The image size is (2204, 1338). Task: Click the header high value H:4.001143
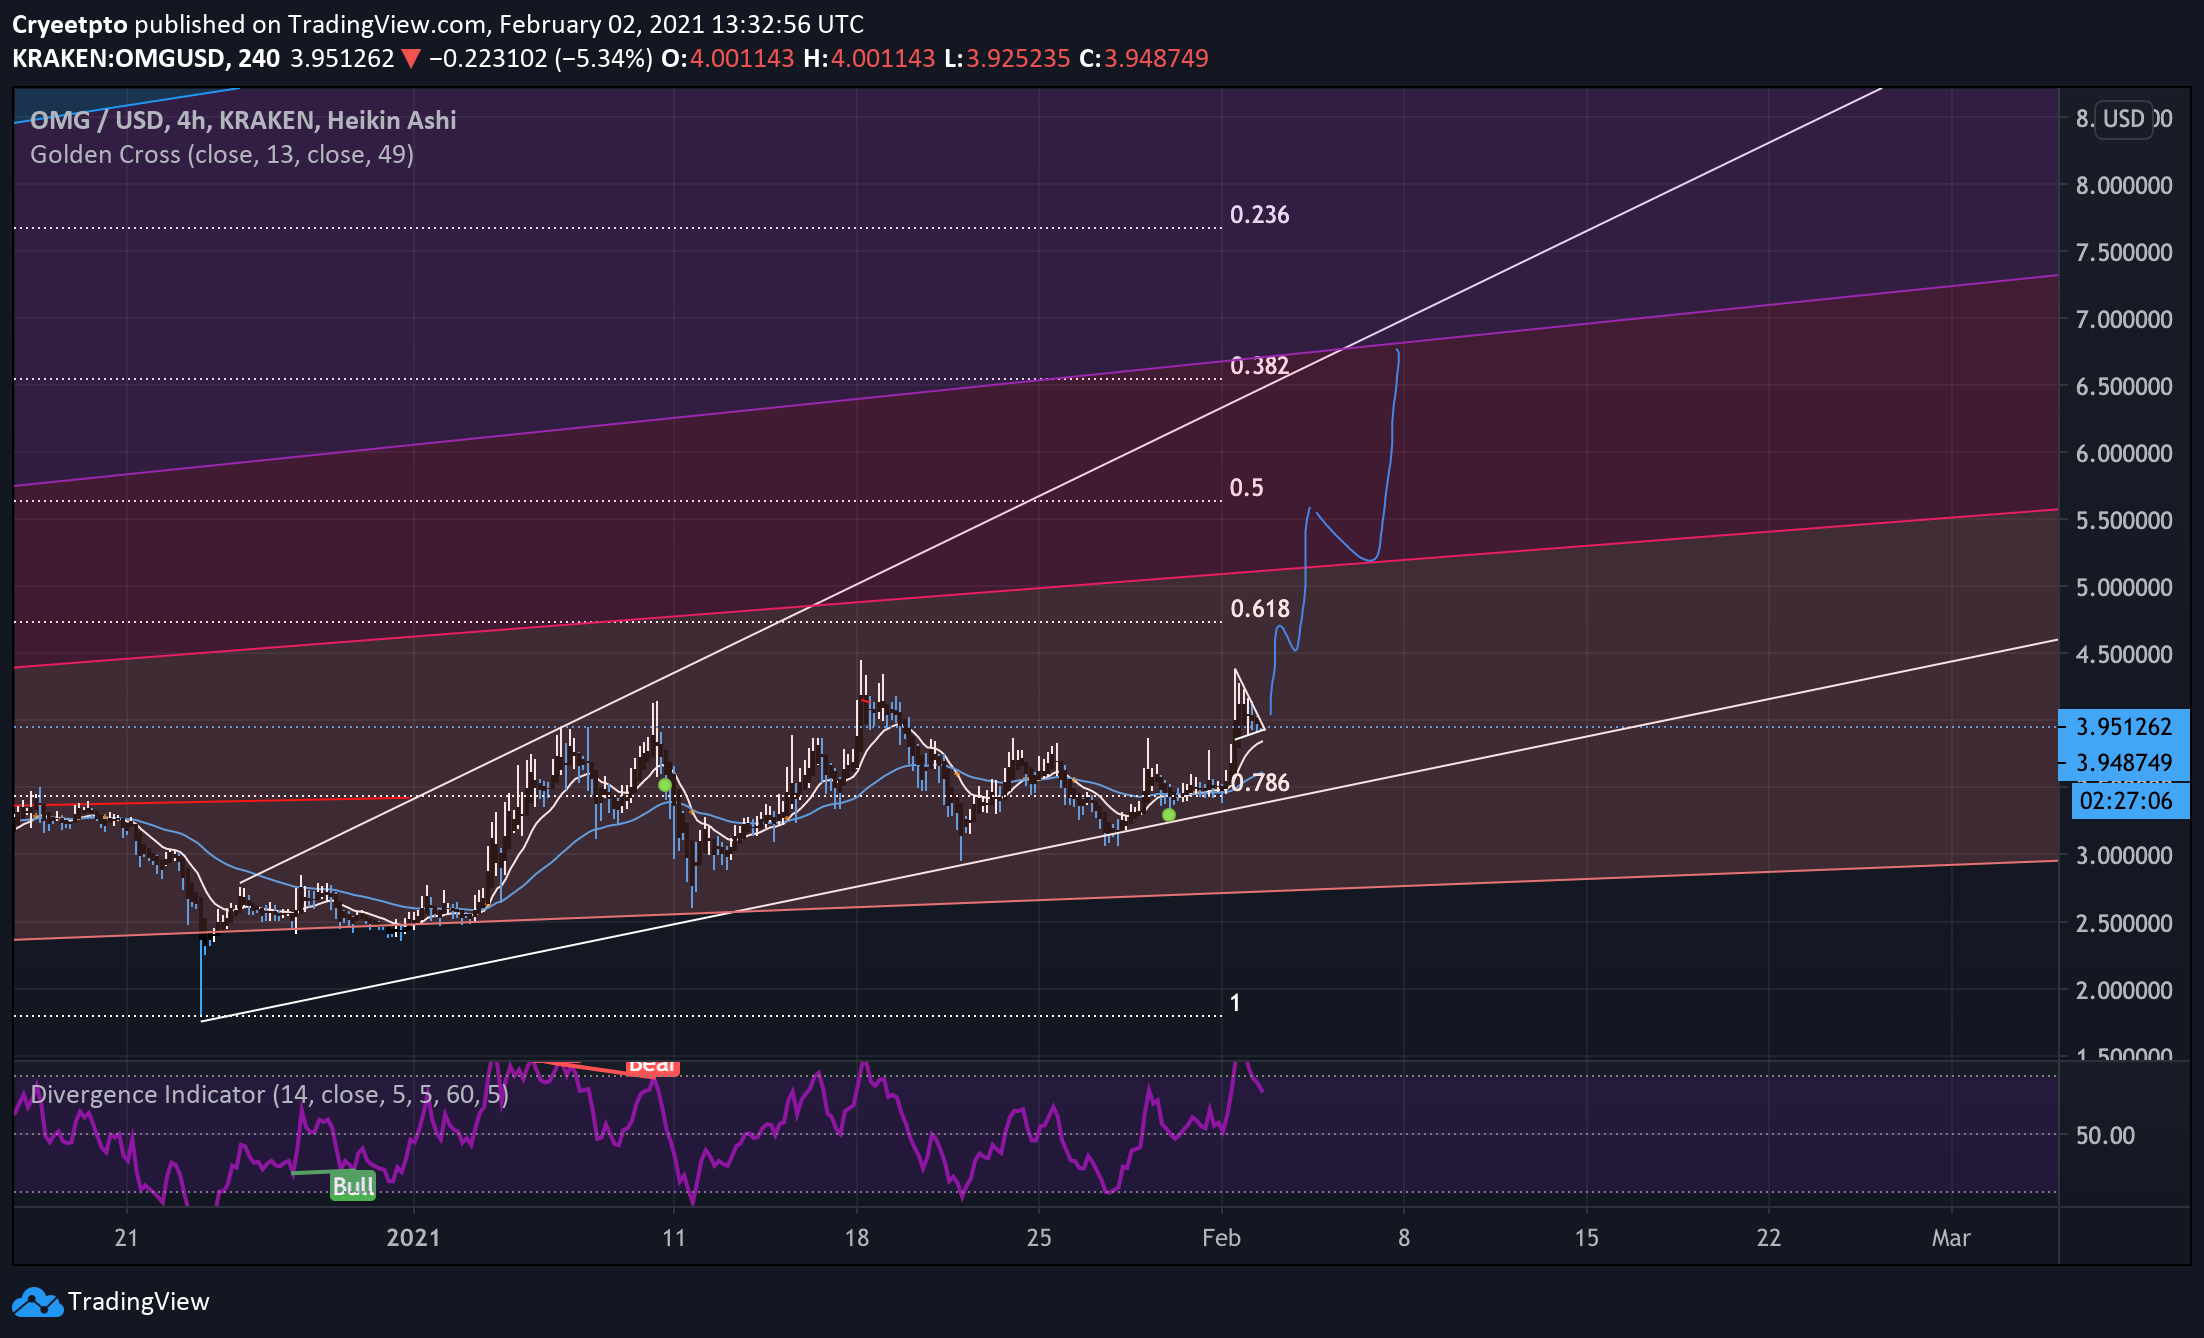(869, 59)
